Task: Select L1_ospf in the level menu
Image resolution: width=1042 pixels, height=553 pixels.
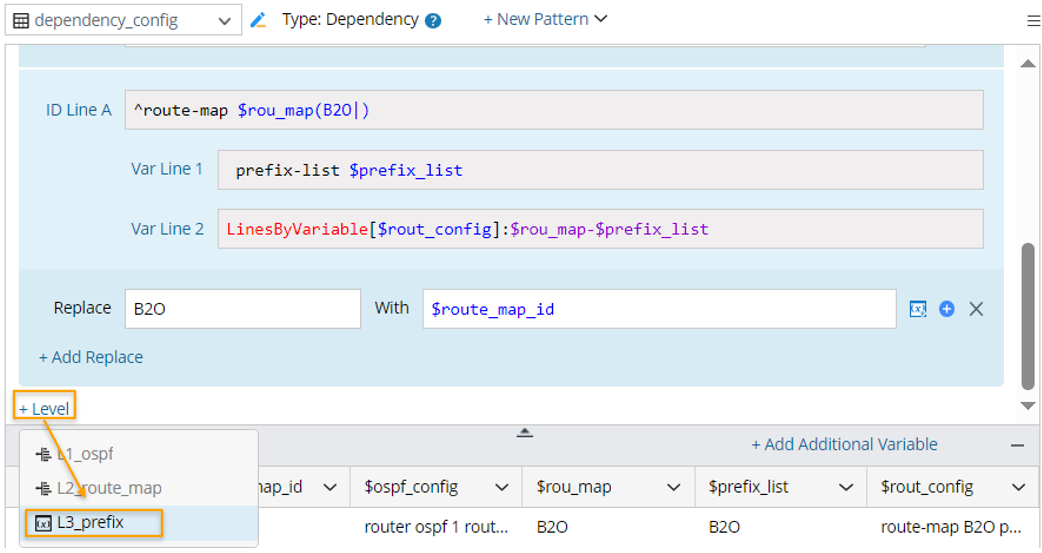Action: [x=86, y=454]
